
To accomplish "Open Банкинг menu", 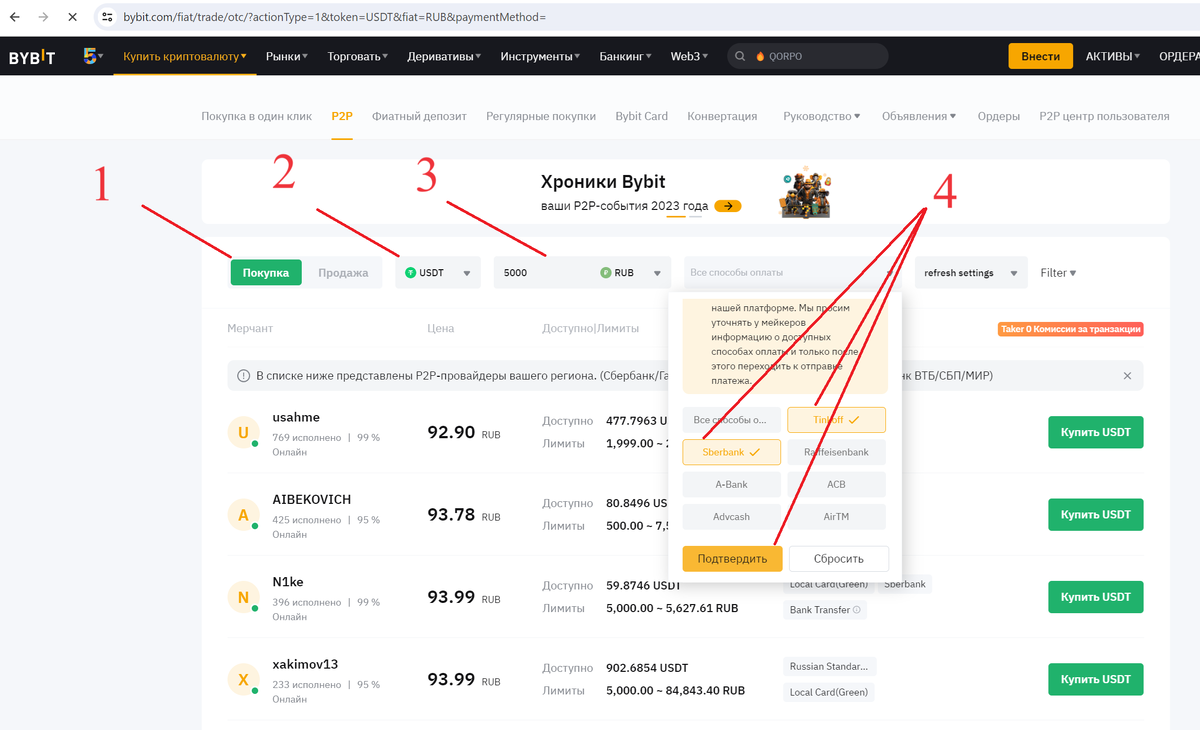I will pyautogui.click(x=625, y=57).
